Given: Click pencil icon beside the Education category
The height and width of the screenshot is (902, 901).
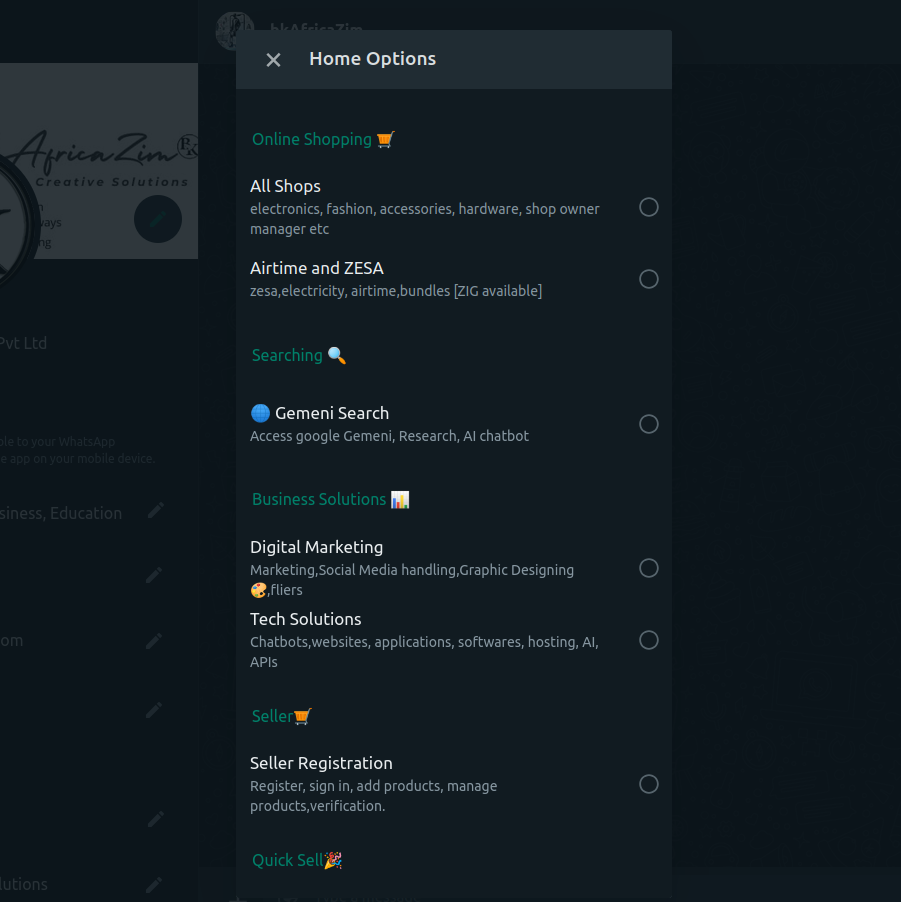Looking at the screenshot, I should click(155, 511).
